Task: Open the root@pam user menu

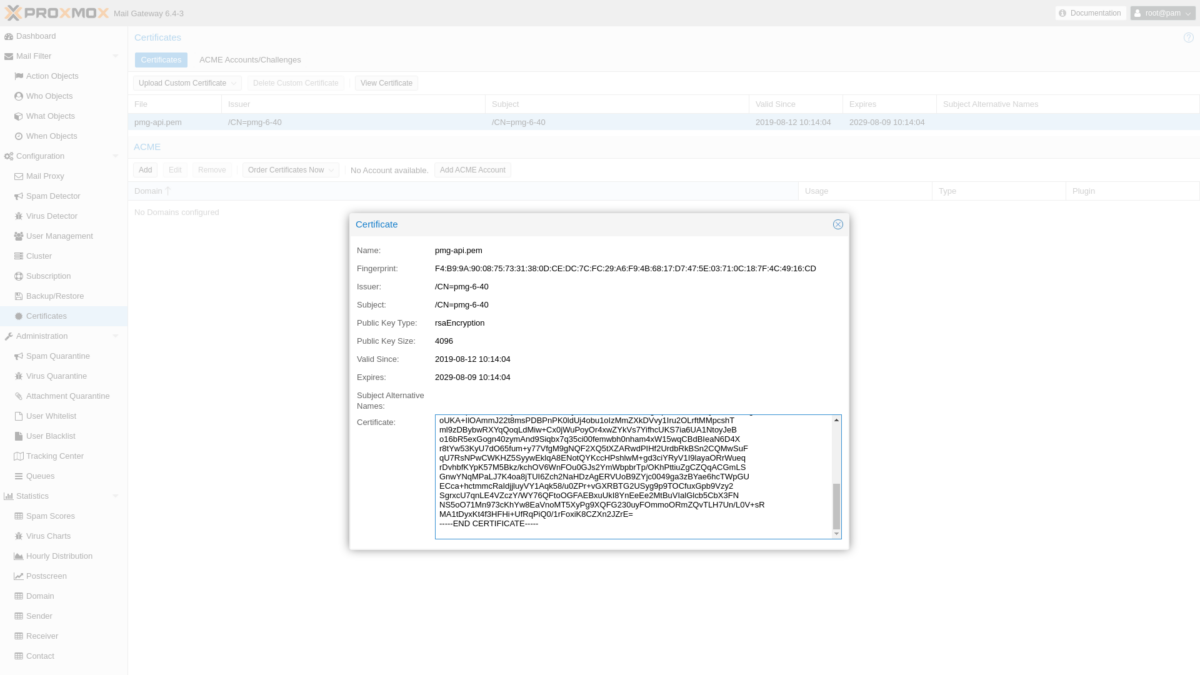Action: coord(1165,13)
